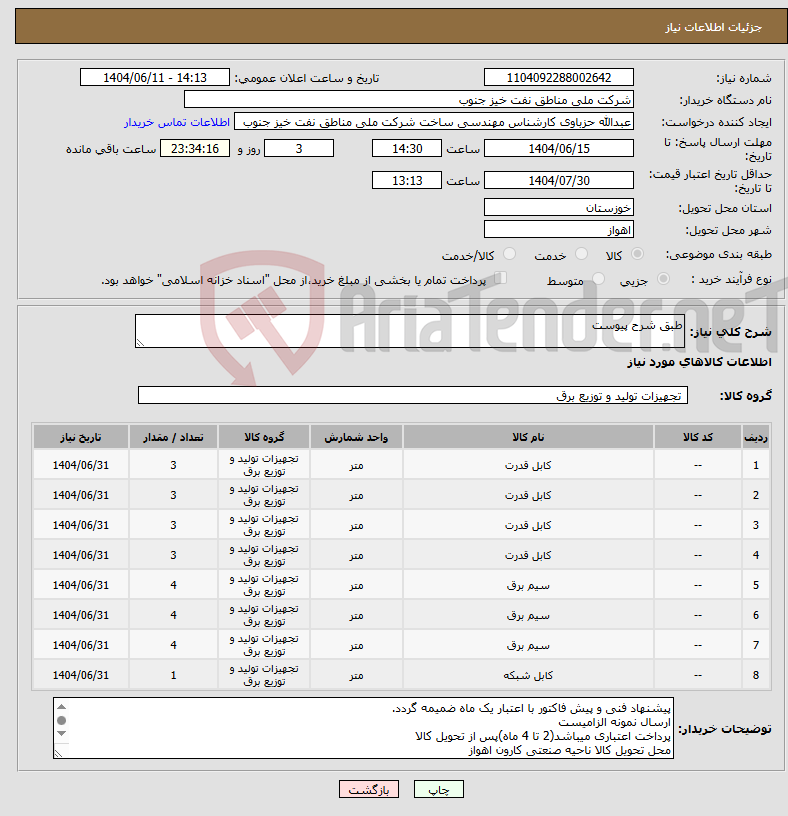Click the need number field 1104092288002642
Viewport: 788px width, 816px height.
558,78
